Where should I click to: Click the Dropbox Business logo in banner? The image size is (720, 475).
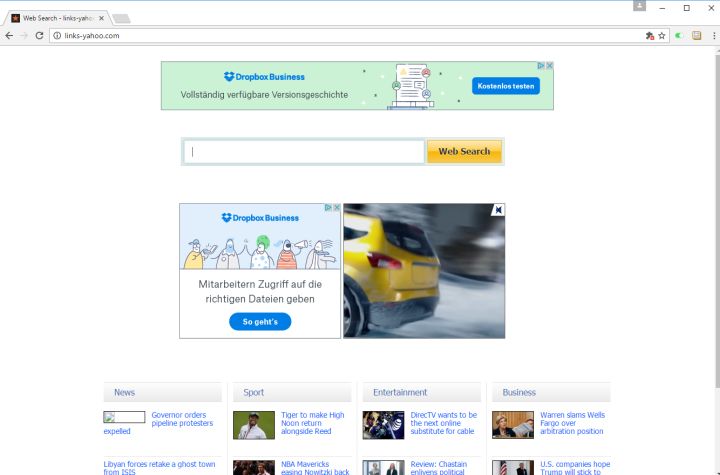[264, 77]
